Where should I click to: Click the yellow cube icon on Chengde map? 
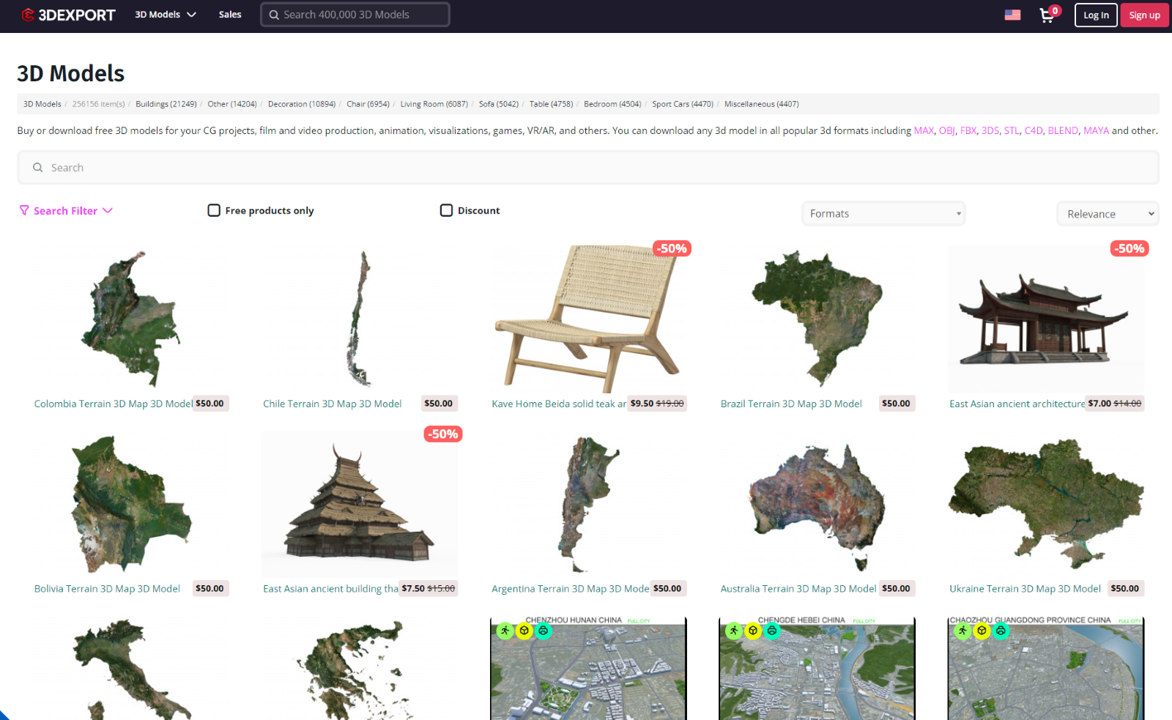pos(753,630)
